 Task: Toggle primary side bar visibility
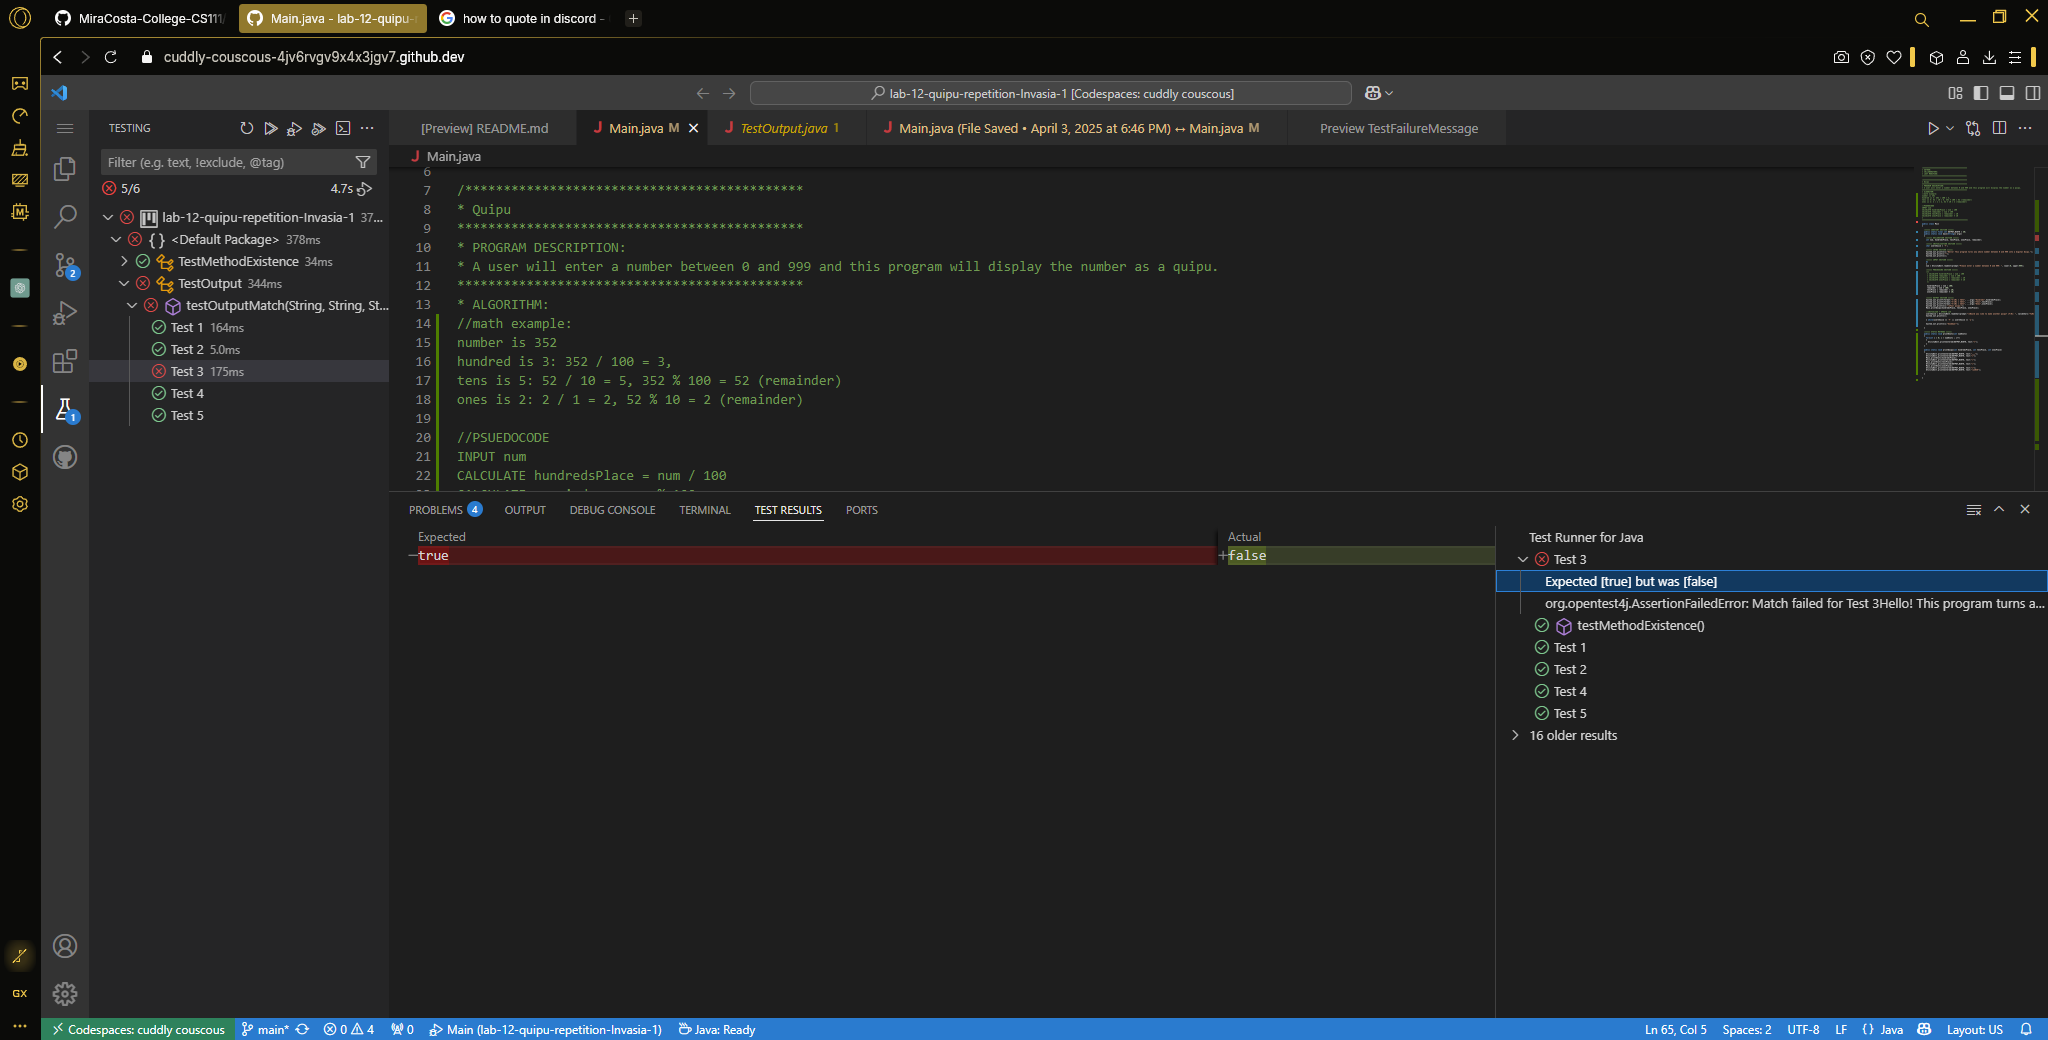click(x=1981, y=93)
